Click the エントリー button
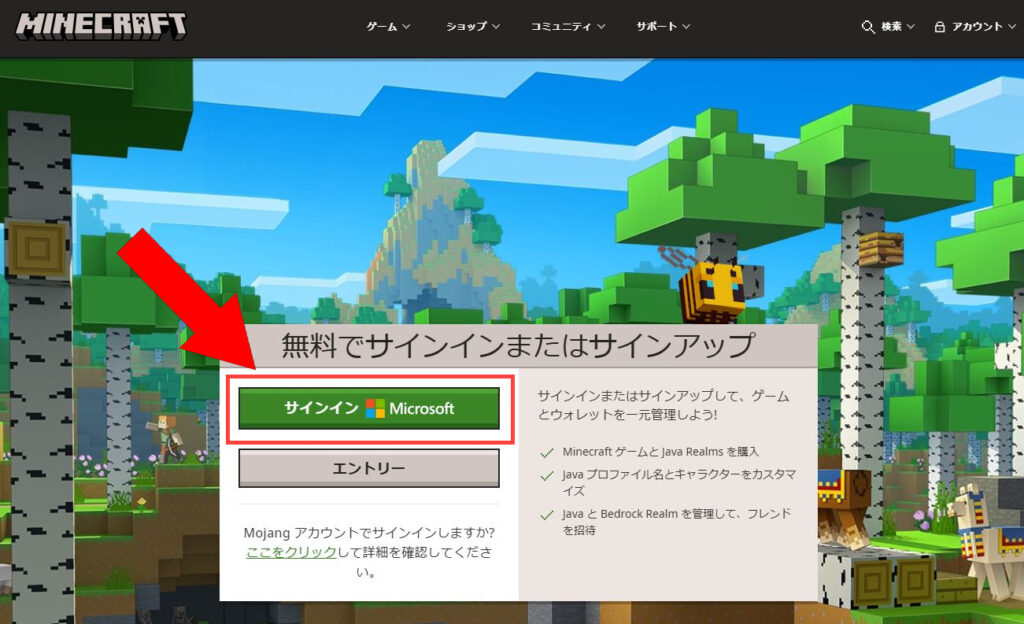The height and width of the screenshot is (624, 1024). [x=369, y=468]
